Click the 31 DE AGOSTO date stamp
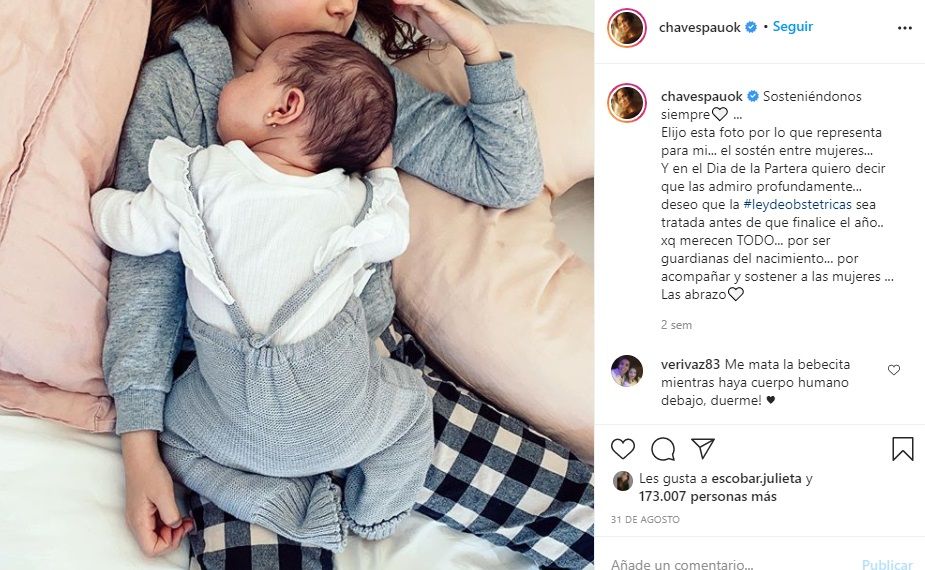Image resolution: width=925 pixels, height=570 pixels. pos(645,520)
